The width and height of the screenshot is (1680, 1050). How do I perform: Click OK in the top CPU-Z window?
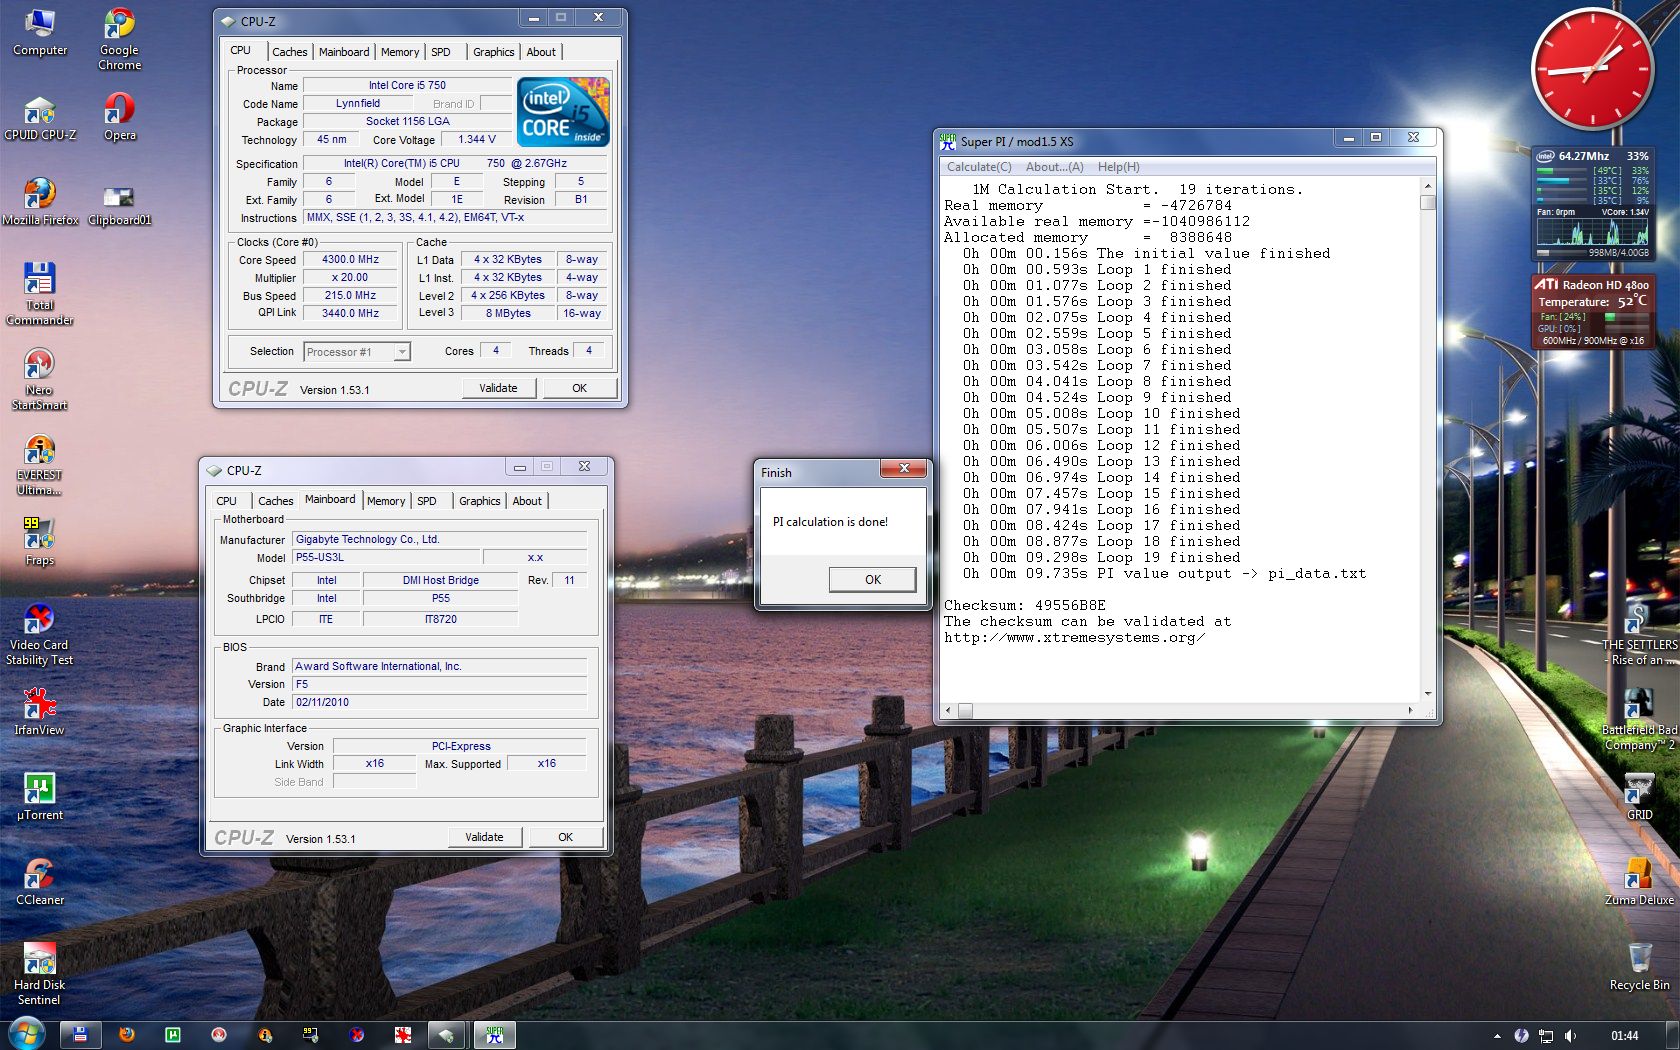click(580, 388)
